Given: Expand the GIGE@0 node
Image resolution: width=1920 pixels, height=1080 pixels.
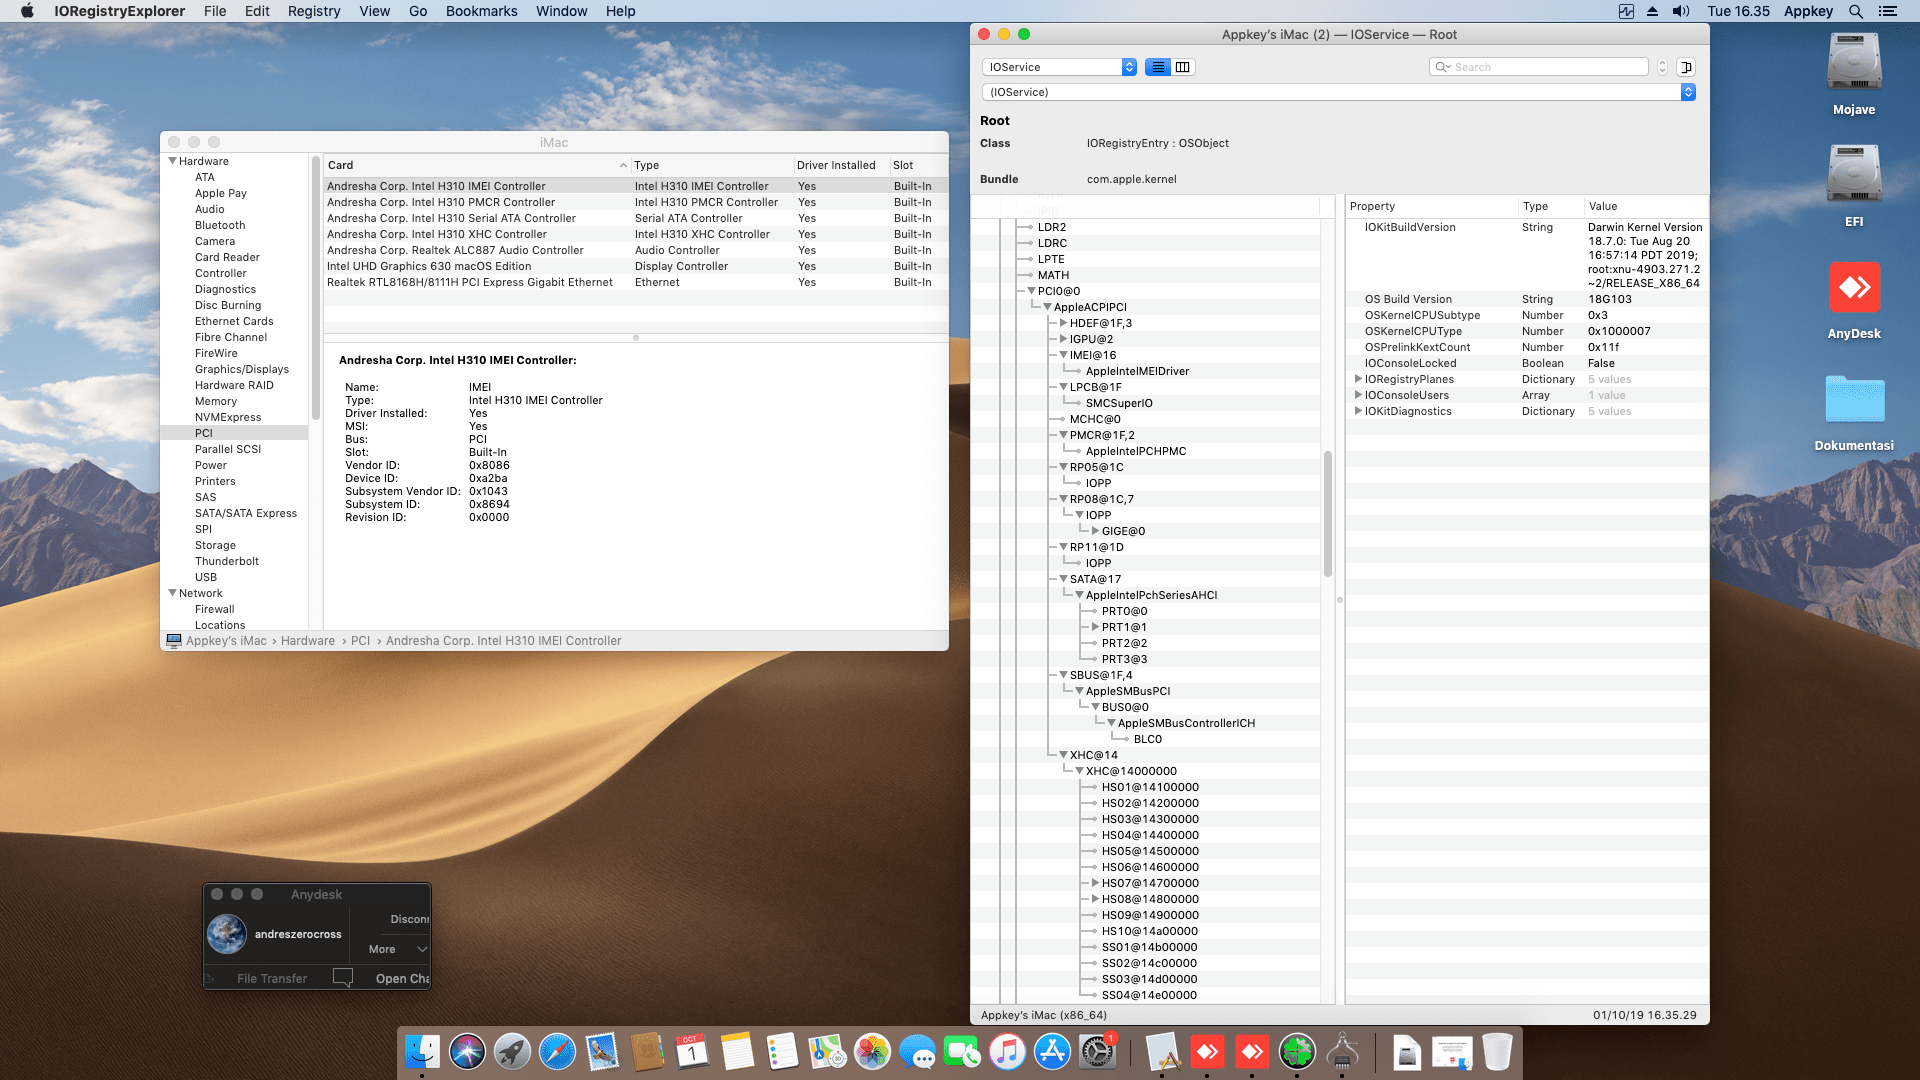Looking at the screenshot, I should 1095,531.
